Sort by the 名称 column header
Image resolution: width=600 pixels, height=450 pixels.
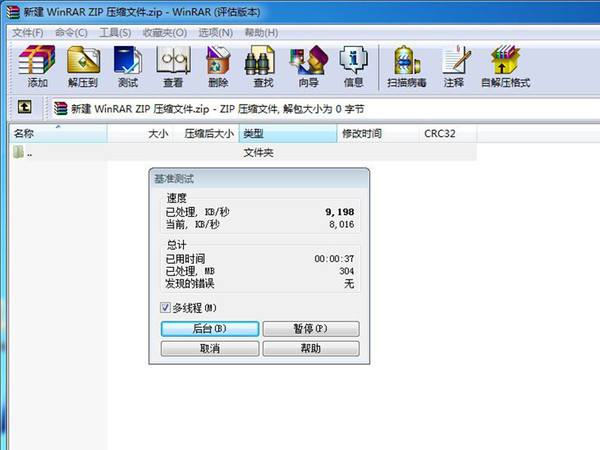[58, 133]
